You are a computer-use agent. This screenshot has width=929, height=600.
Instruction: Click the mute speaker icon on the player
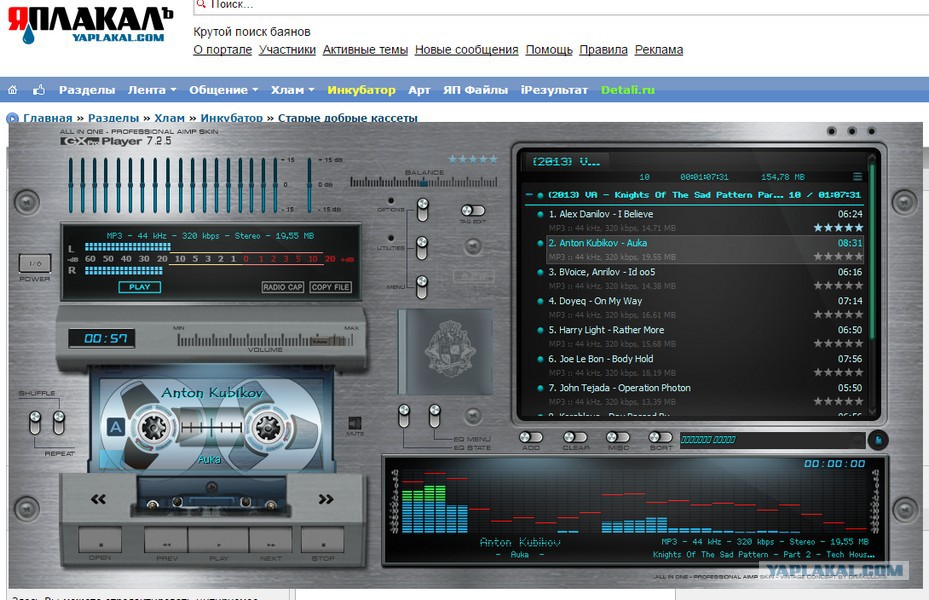[x=355, y=423]
